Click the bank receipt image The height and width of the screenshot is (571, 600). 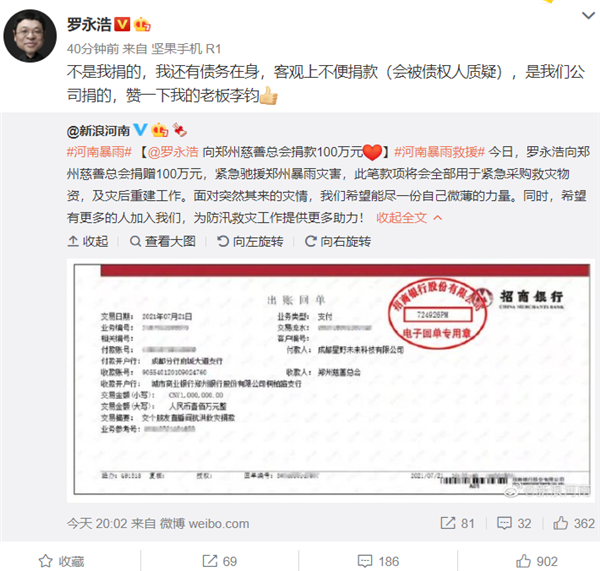(331, 379)
